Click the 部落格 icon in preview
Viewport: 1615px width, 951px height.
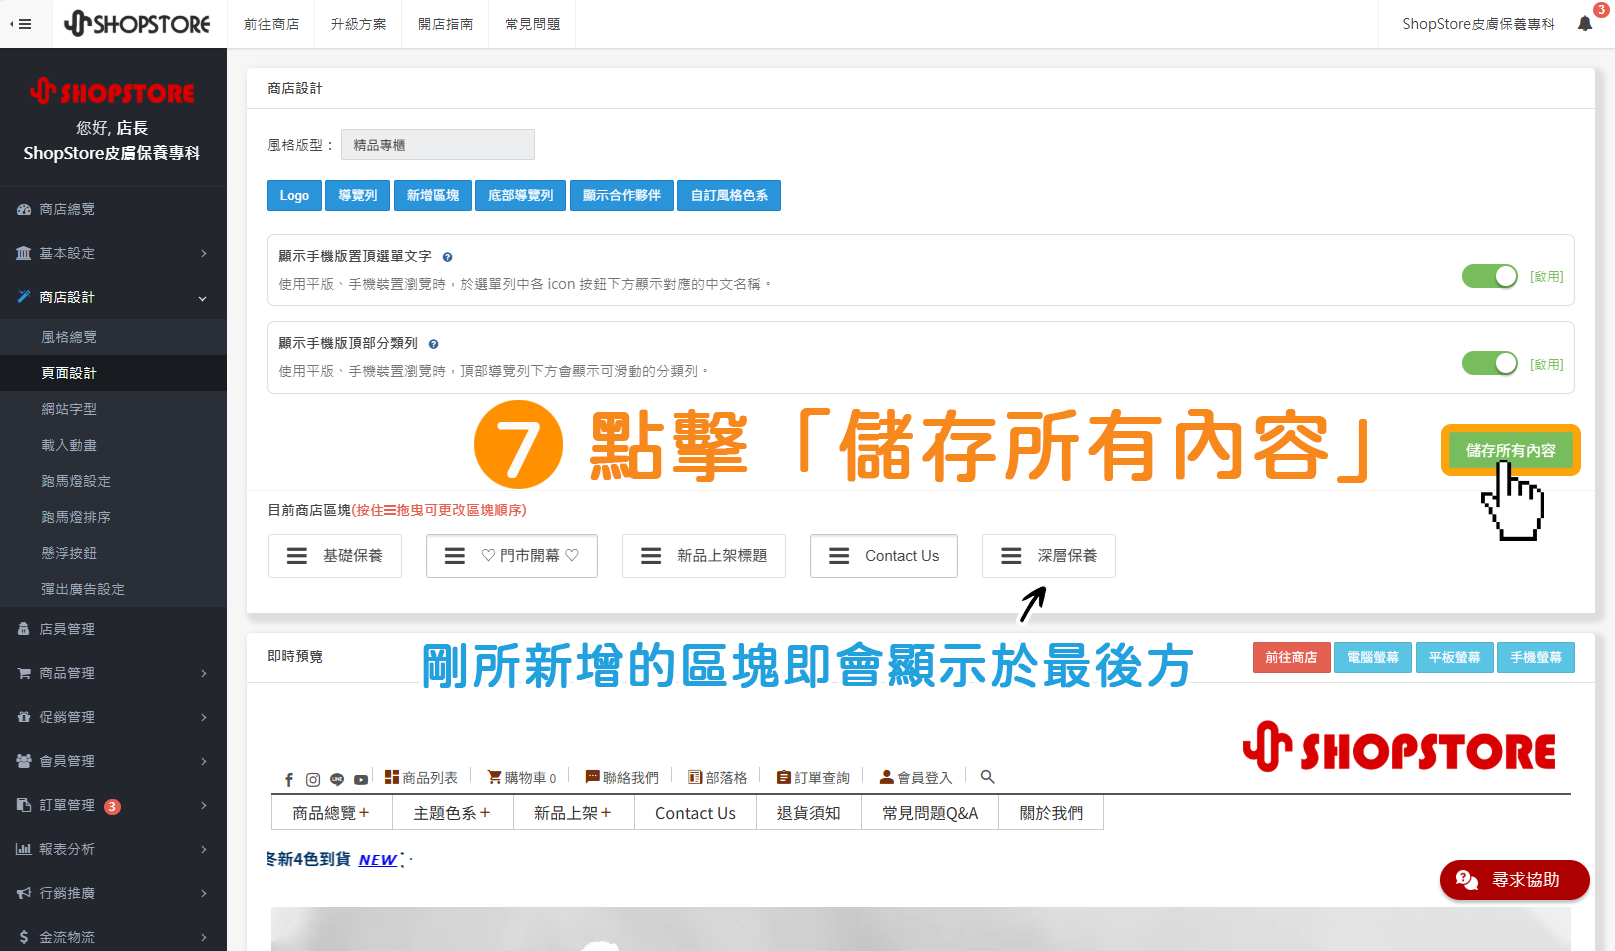(695, 777)
